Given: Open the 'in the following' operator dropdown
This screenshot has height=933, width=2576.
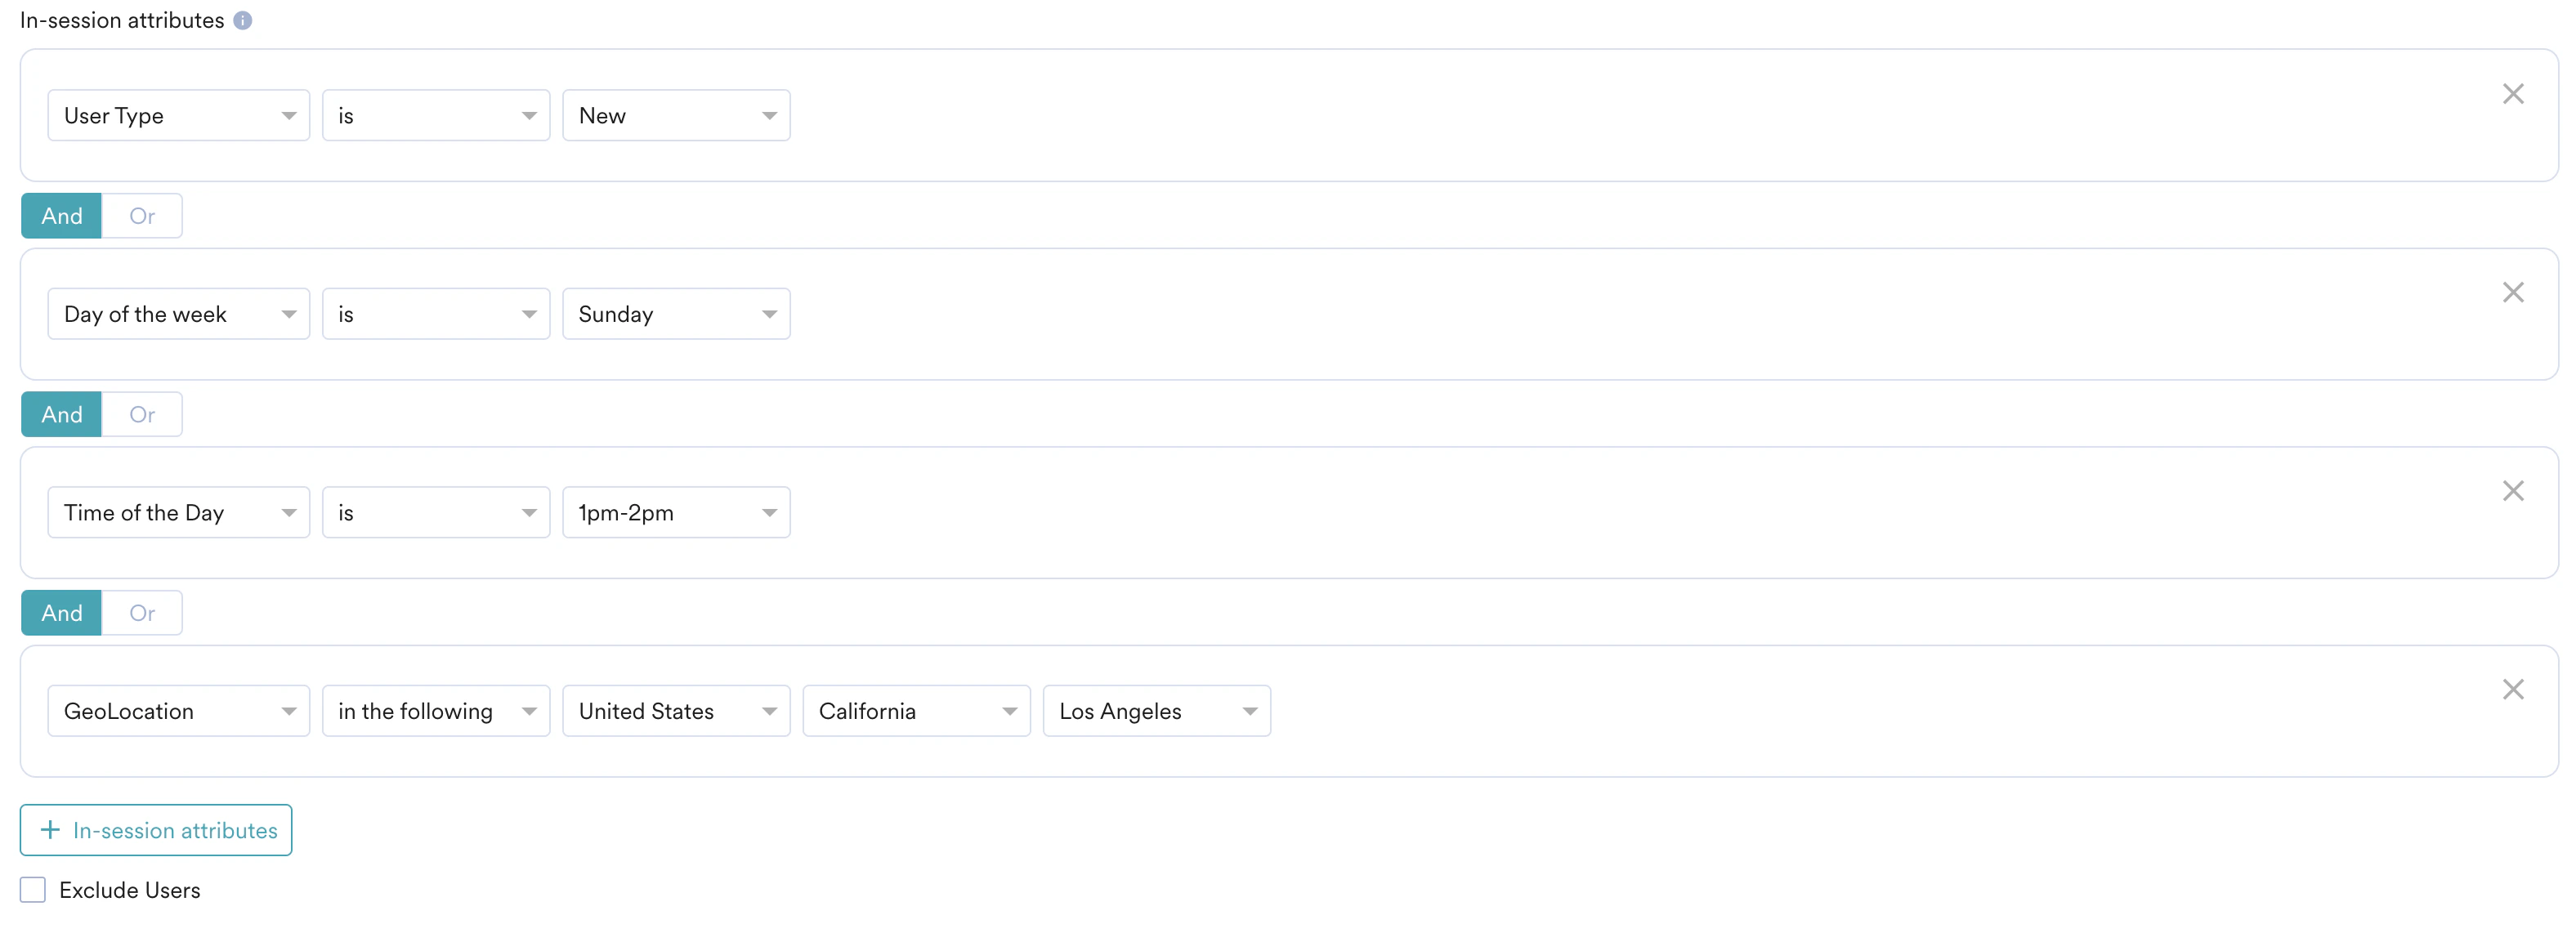Looking at the screenshot, I should pos(436,710).
